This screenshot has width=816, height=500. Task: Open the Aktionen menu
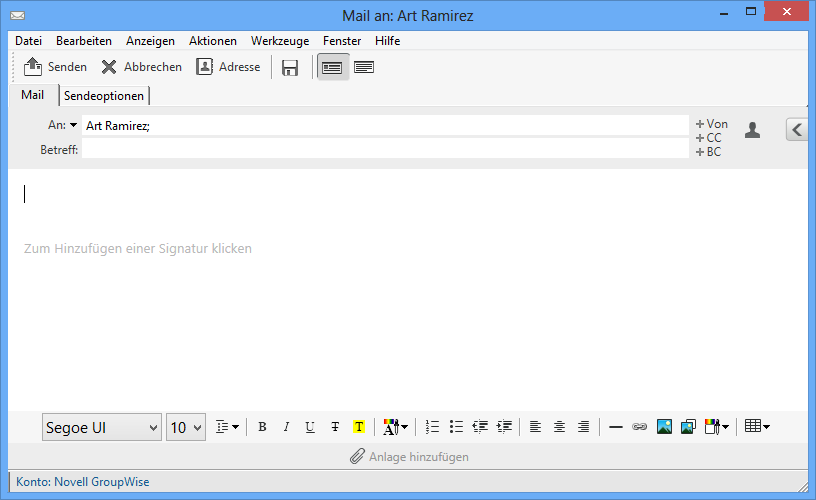tap(213, 41)
